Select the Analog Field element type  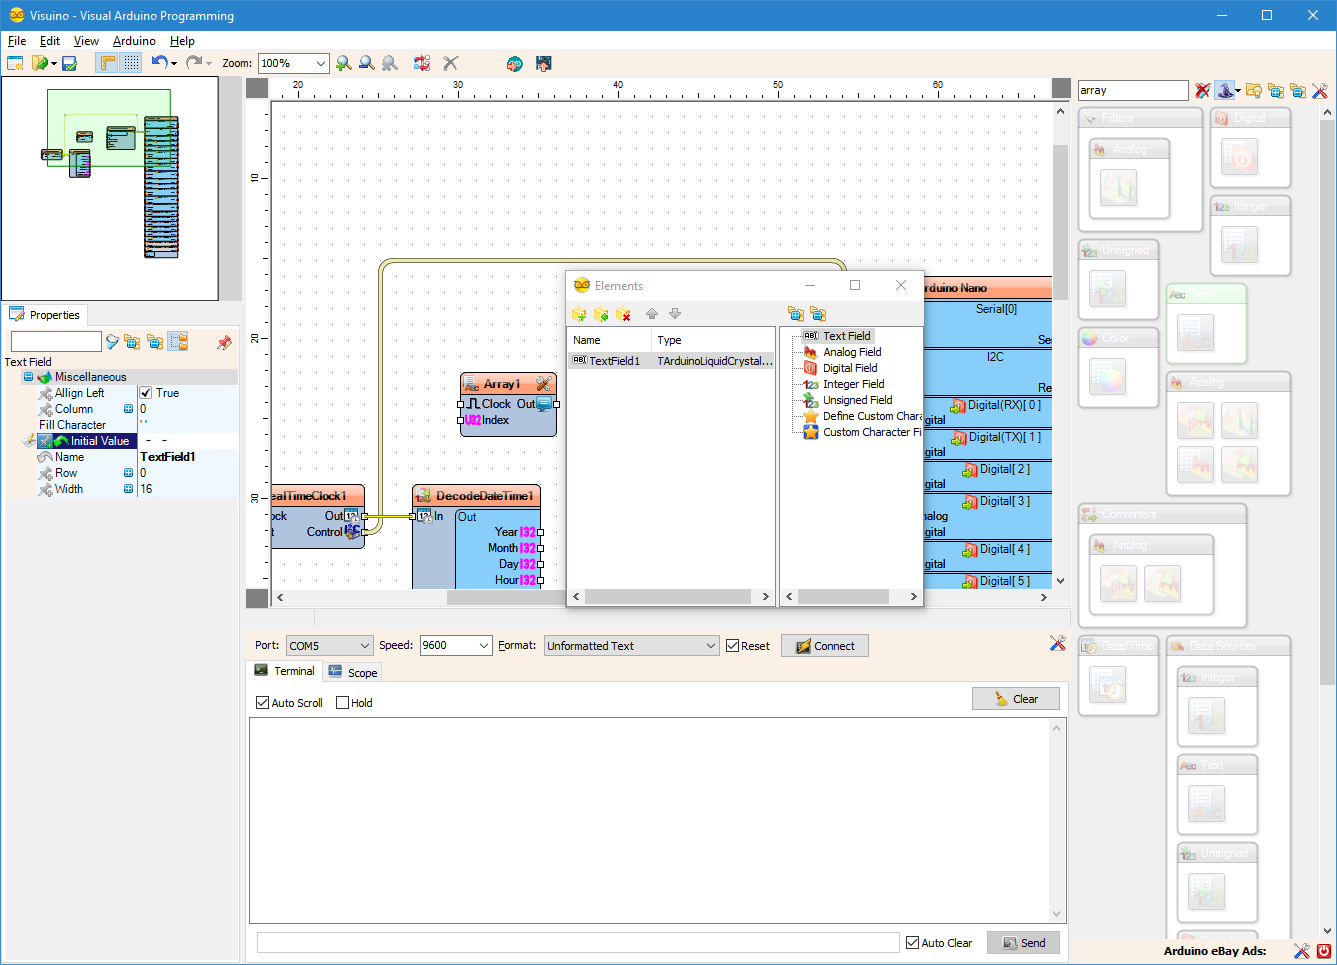click(852, 352)
